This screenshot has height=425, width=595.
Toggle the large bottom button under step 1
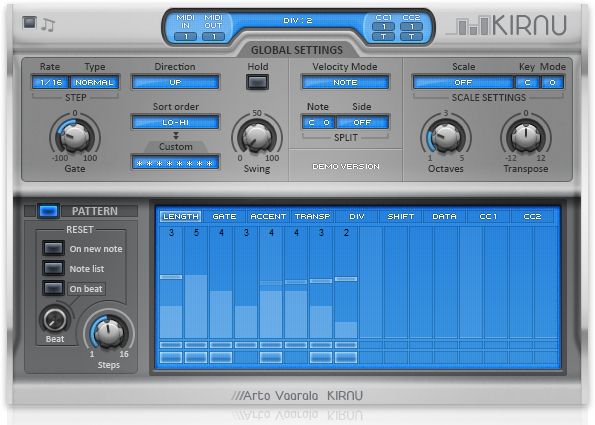coord(171,357)
